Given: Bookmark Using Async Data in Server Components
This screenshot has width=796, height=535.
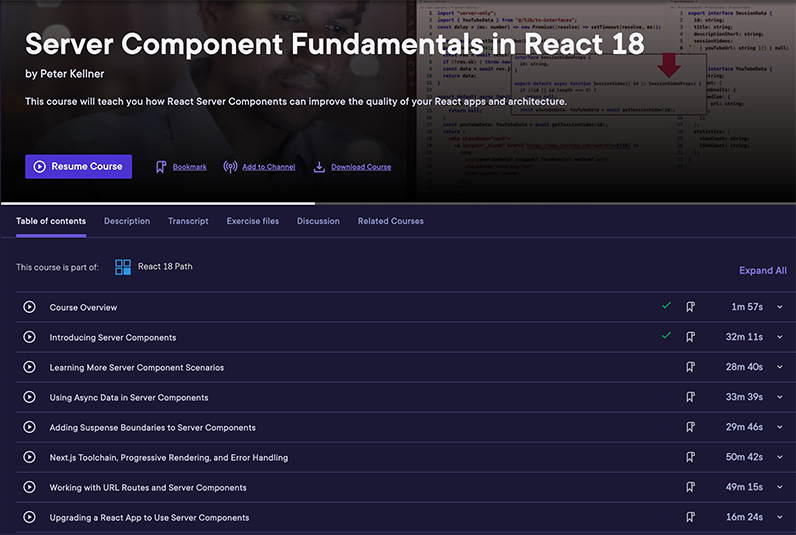Looking at the screenshot, I should (690, 397).
